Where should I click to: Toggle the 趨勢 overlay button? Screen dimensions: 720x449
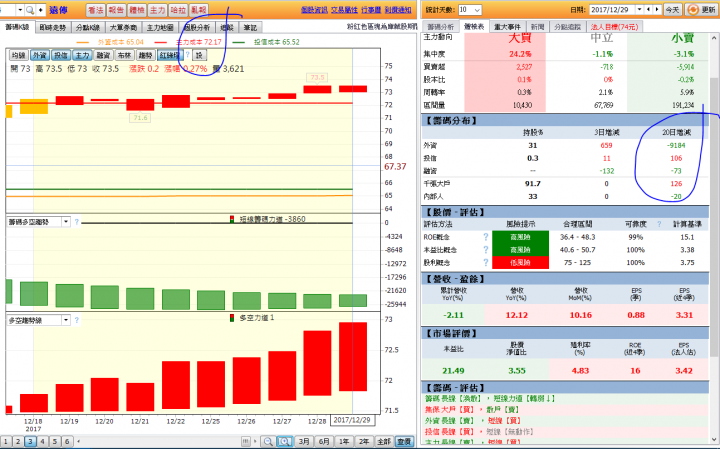pos(145,55)
